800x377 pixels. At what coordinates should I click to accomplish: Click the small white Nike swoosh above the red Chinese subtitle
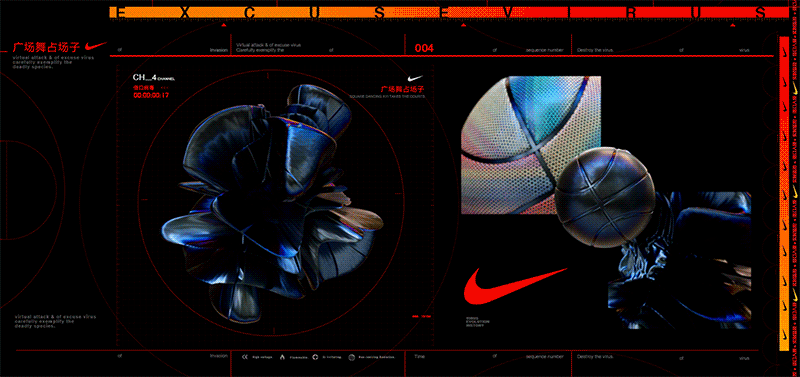click(415, 78)
